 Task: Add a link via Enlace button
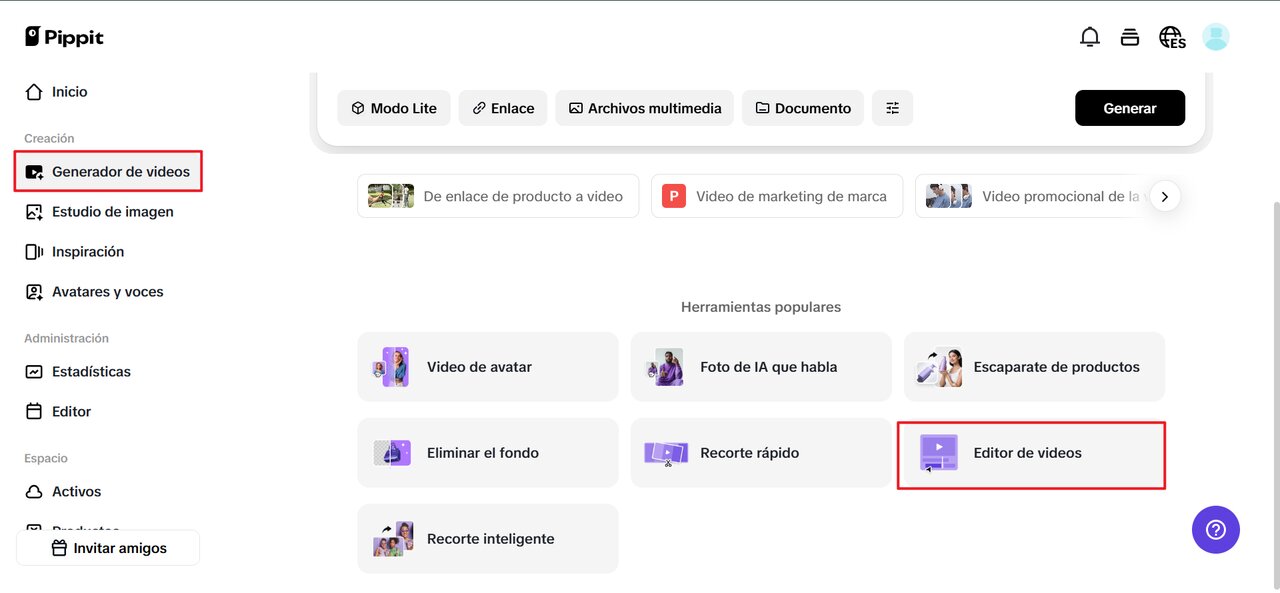click(503, 108)
